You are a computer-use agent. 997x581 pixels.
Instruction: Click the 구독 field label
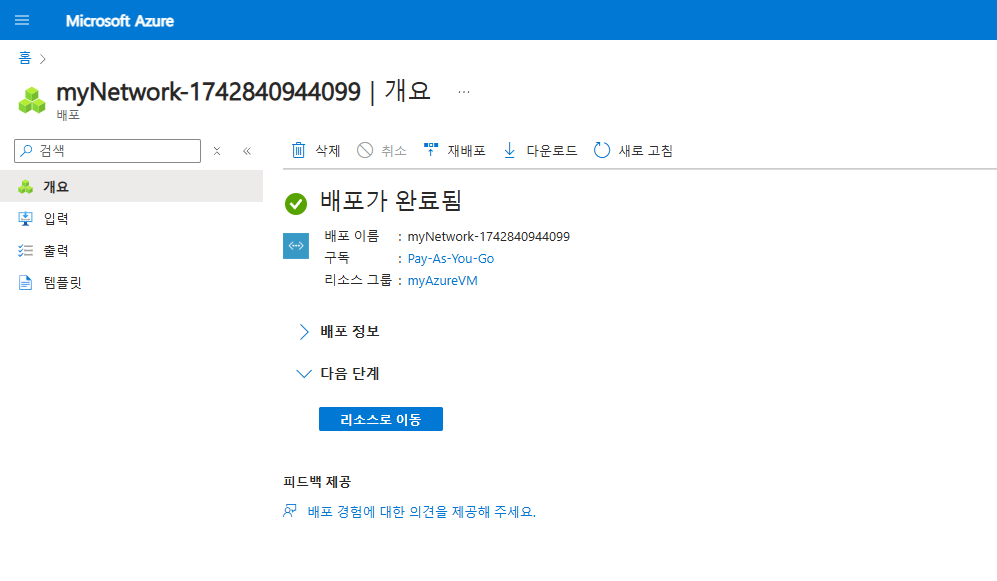[x=337, y=258]
